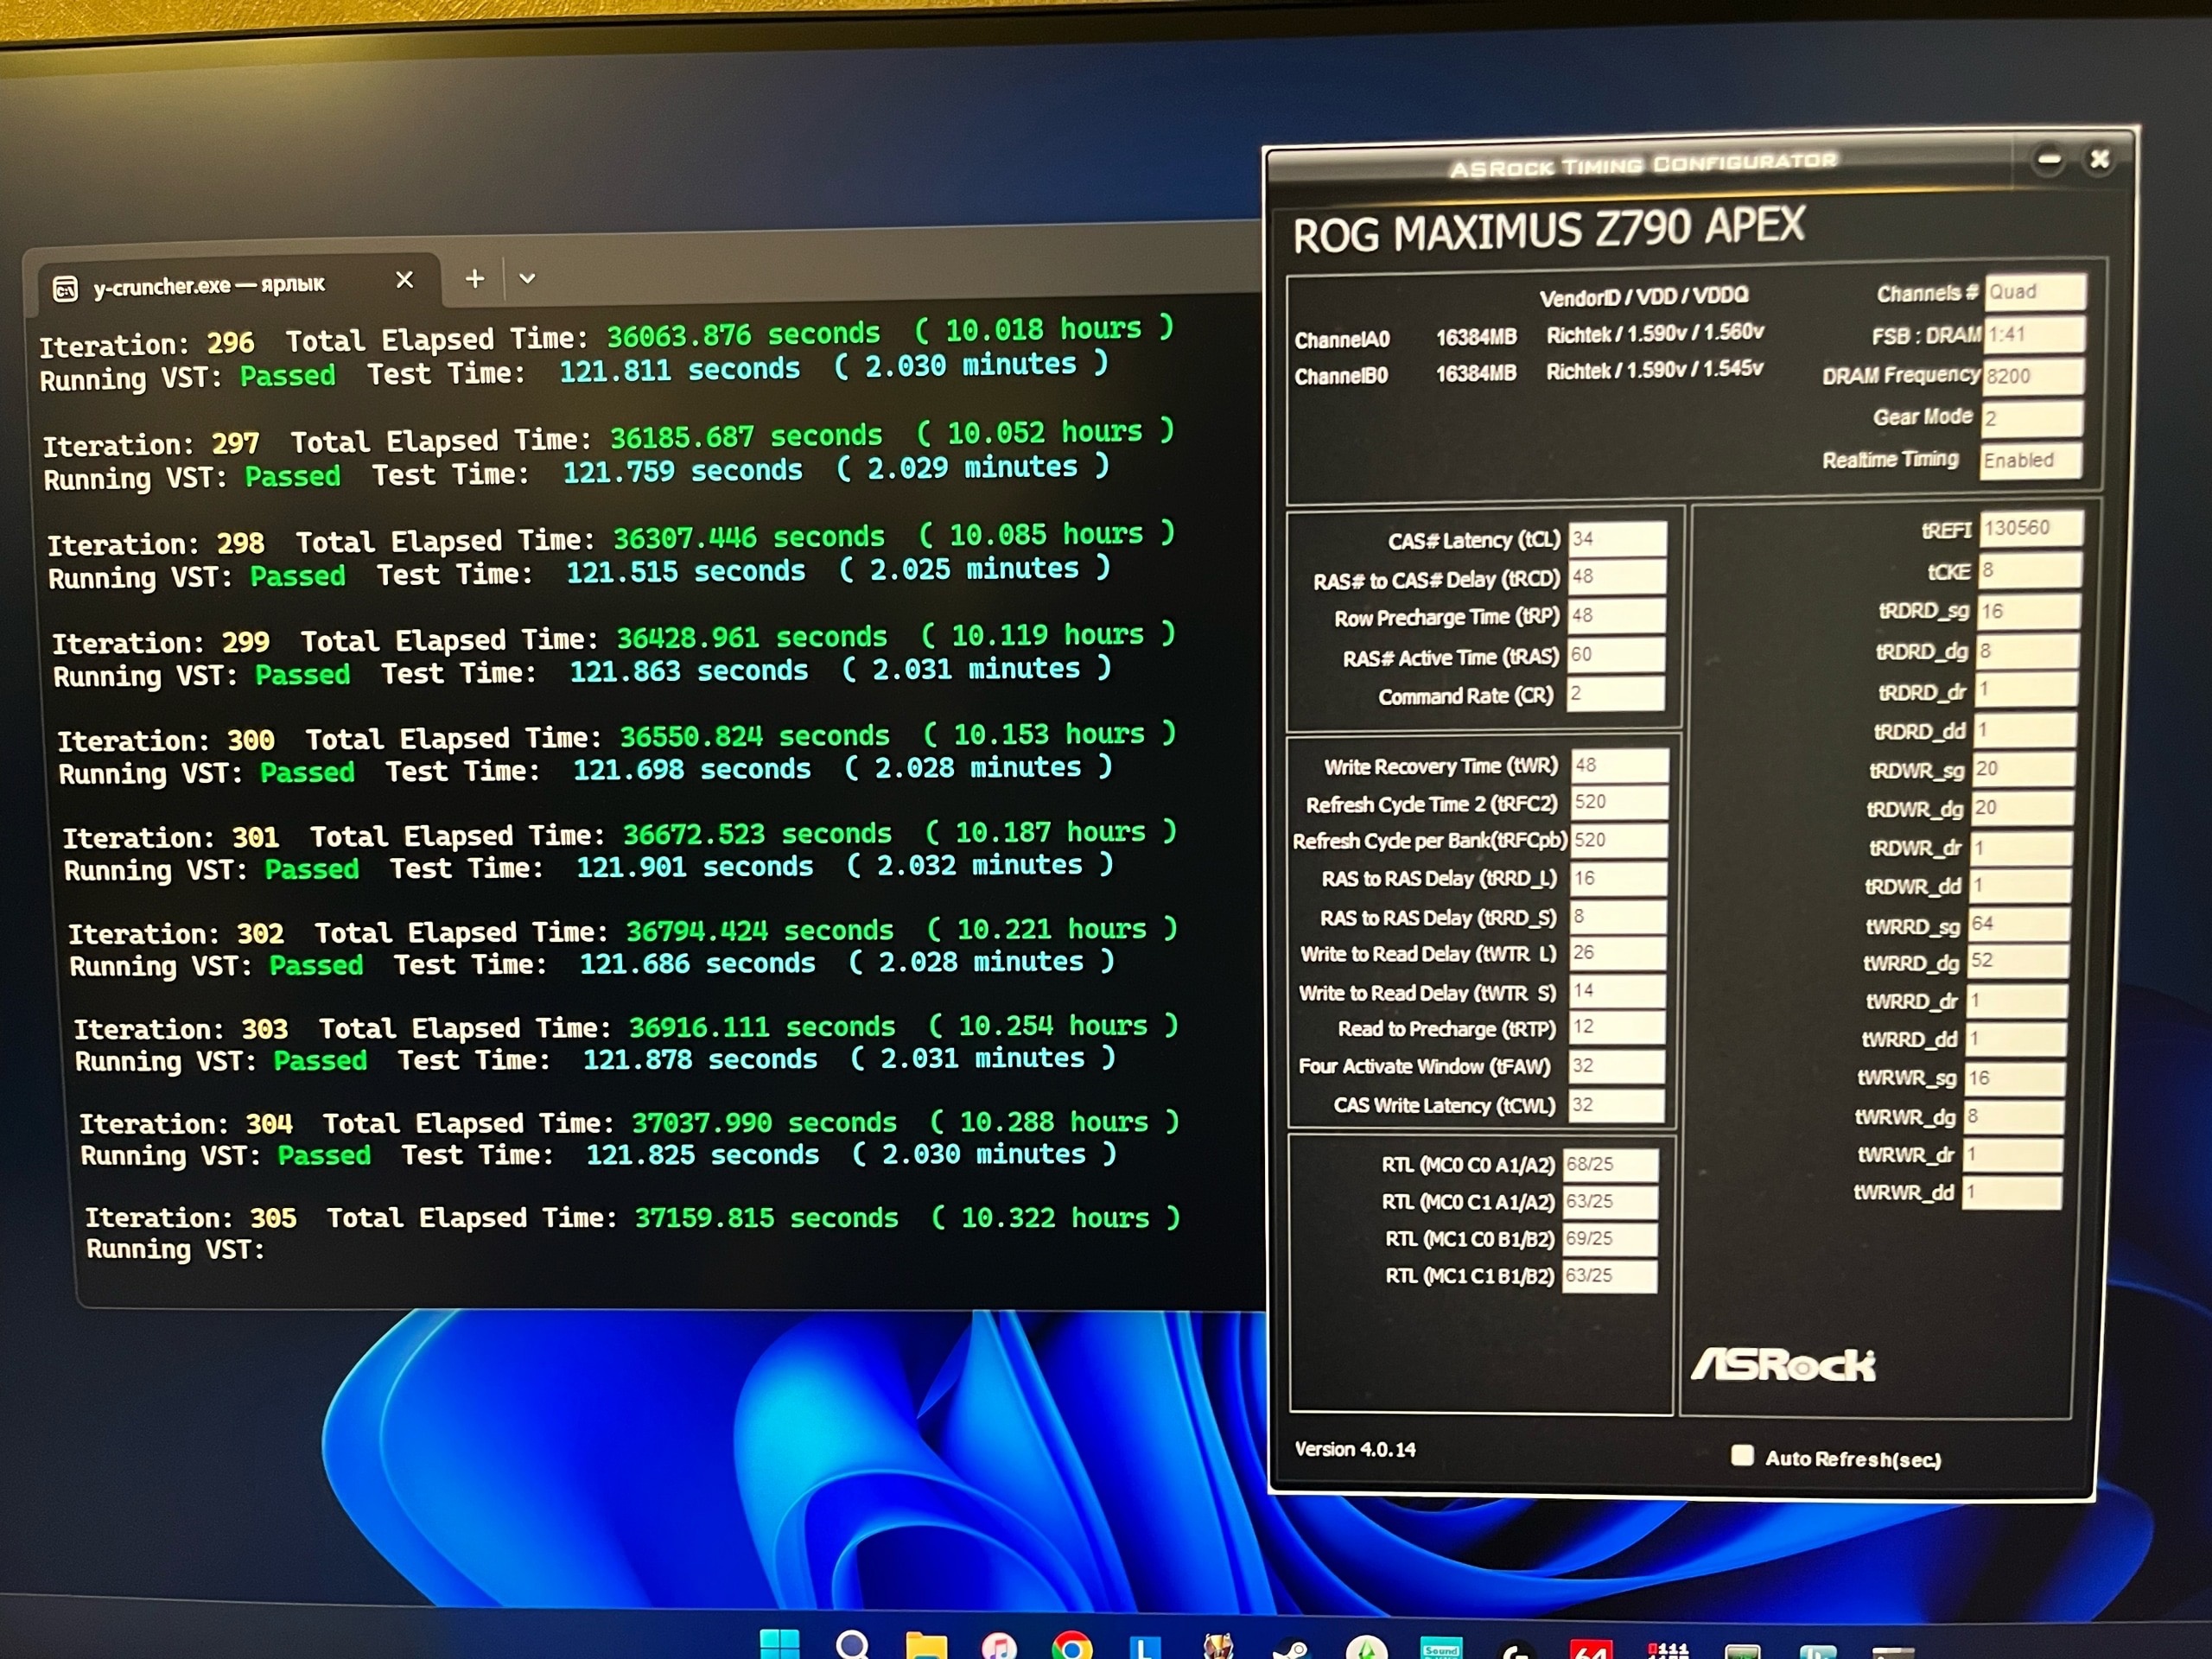The image size is (2212, 1659).
Task: Open the Sound app taskbar icon
Action: (1441, 1648)
